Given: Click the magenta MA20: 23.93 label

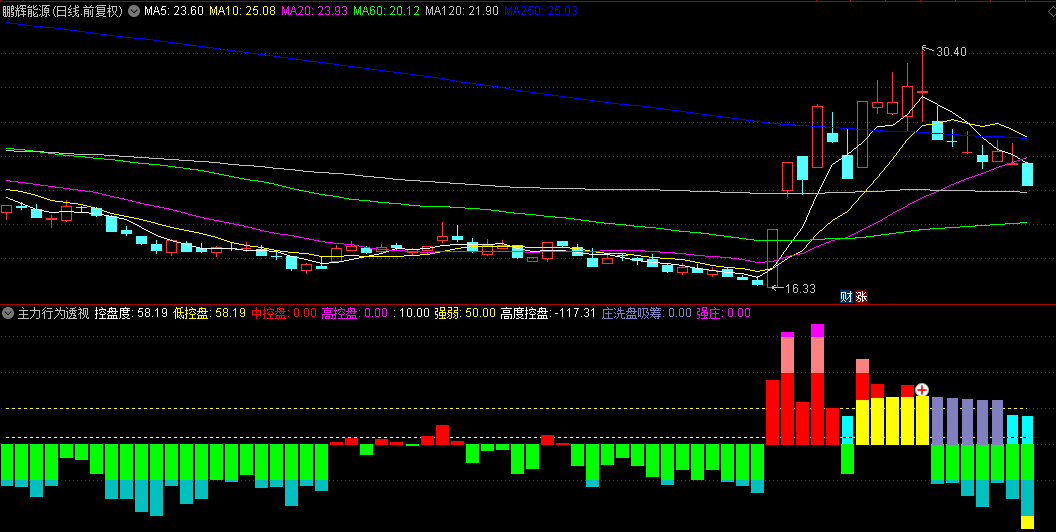Looking at the screenshot, I should point(315,11).
